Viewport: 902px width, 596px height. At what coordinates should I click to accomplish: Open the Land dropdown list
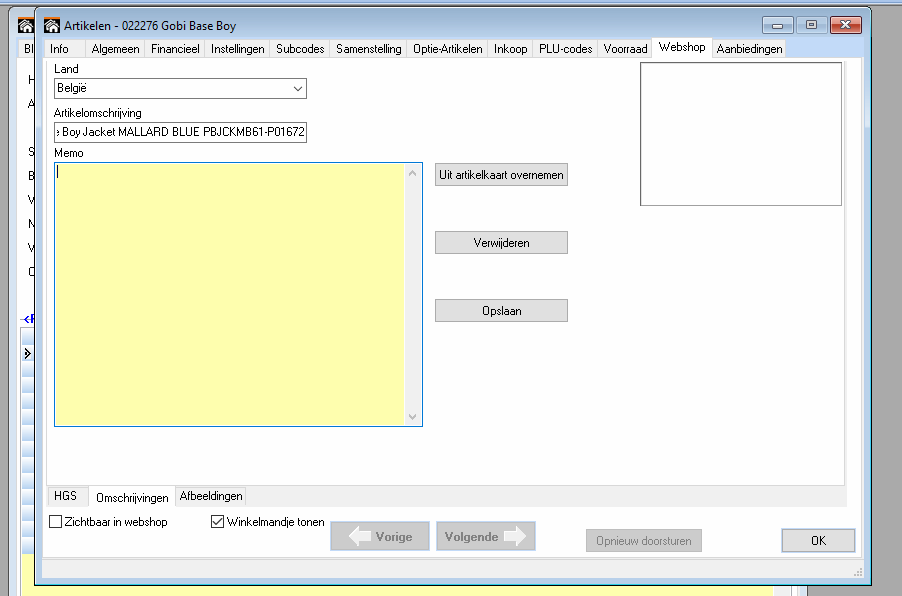tap(297, 89)
